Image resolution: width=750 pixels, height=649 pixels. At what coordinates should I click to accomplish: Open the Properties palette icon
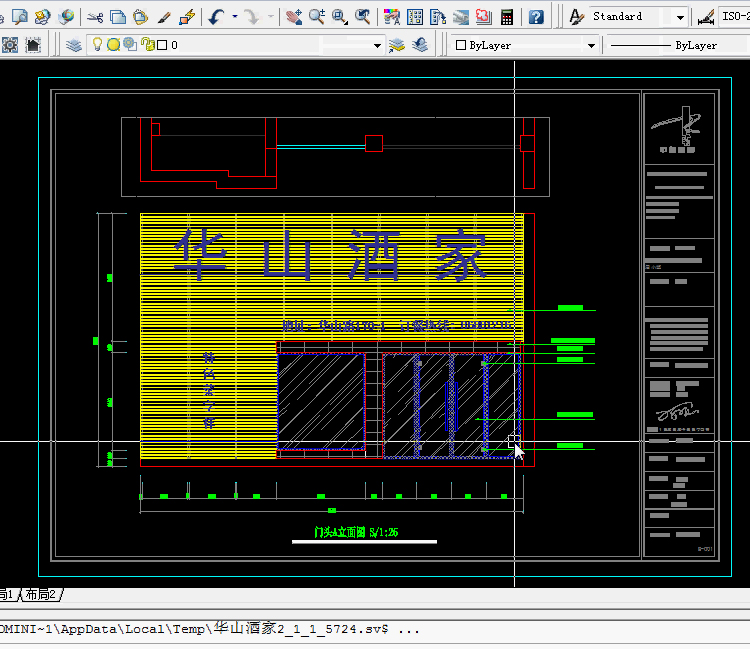(392, 17)
